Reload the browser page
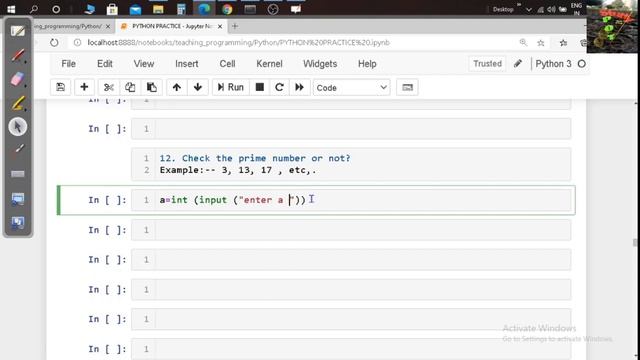Viewport: 640px width, 360px height. [54, 42]
